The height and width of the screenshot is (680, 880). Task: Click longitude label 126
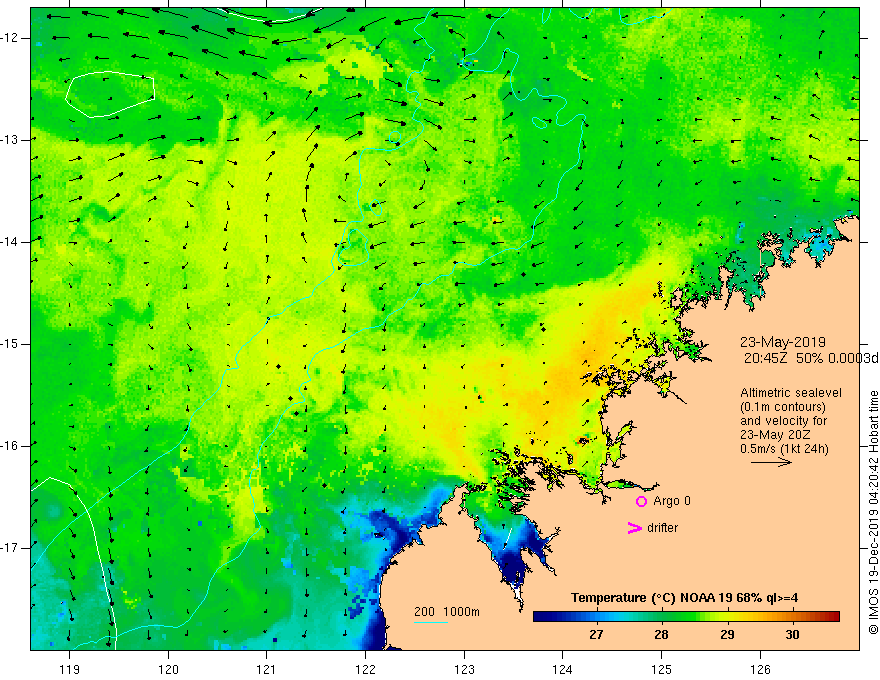(x=760, y=670)
